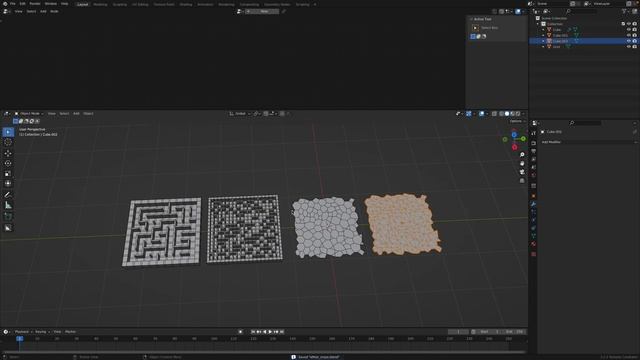Select the Move tool

[x=8, y=153]
